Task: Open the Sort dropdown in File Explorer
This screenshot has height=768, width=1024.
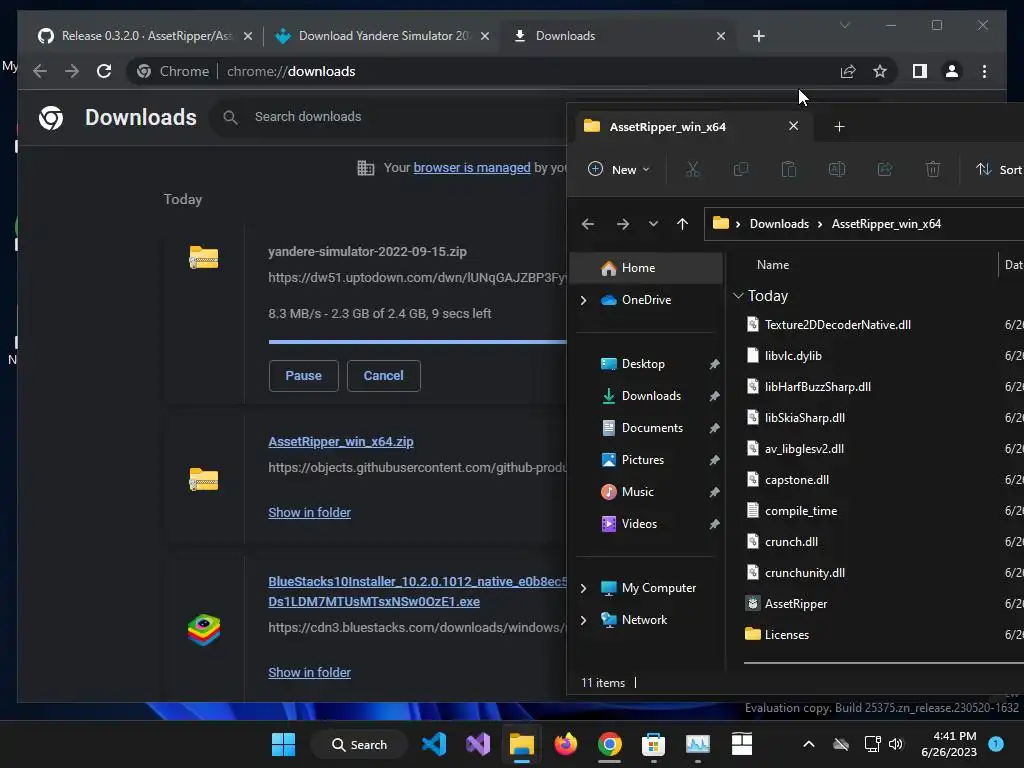Action: point(998,170)
